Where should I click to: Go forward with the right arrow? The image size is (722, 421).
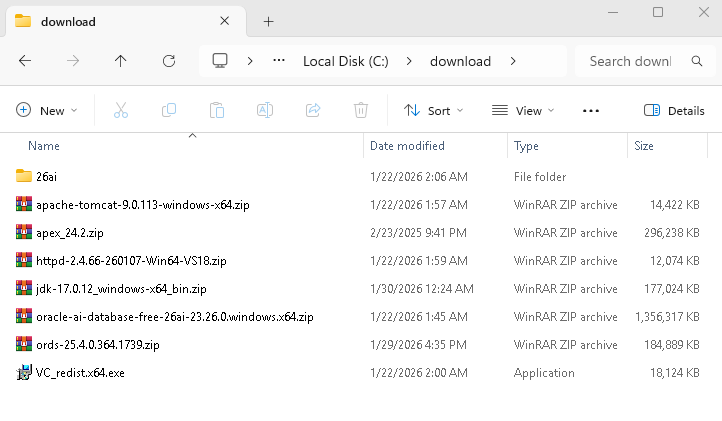73,61
